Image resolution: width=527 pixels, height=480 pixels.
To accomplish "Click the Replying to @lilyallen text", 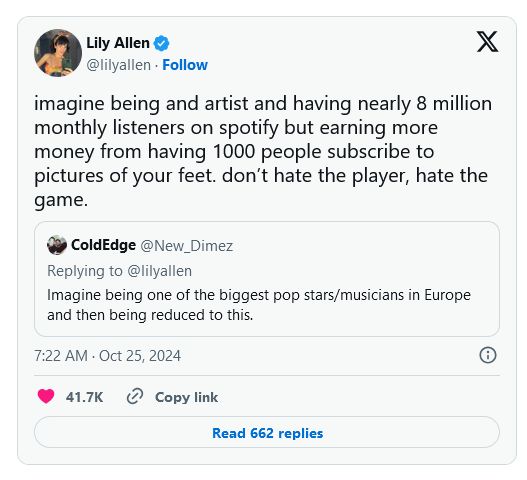I will coord(119,271).
